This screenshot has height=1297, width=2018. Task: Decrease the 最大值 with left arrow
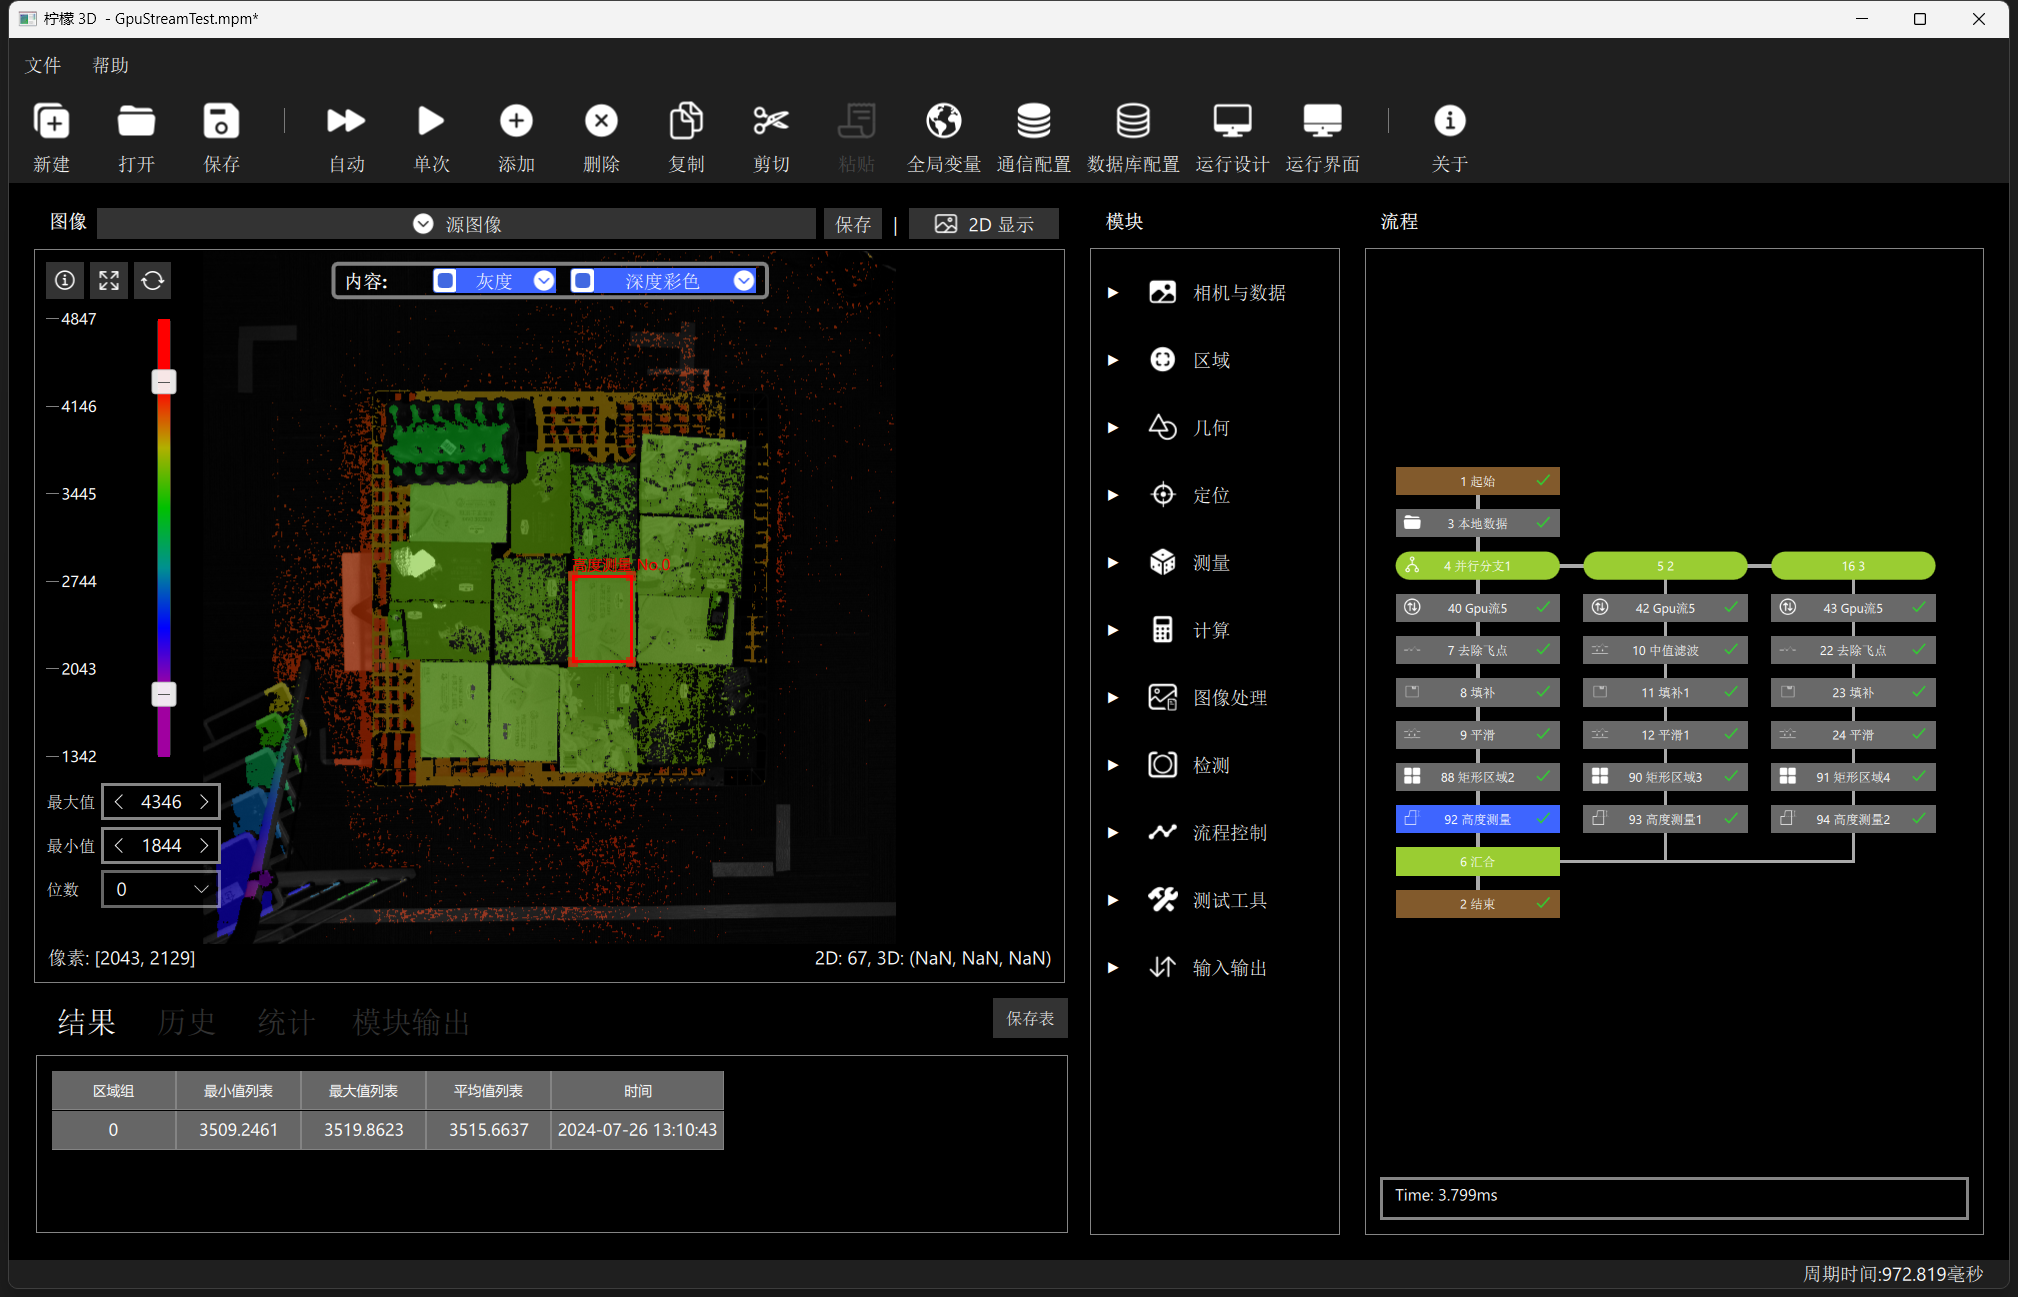click(120, 802)
